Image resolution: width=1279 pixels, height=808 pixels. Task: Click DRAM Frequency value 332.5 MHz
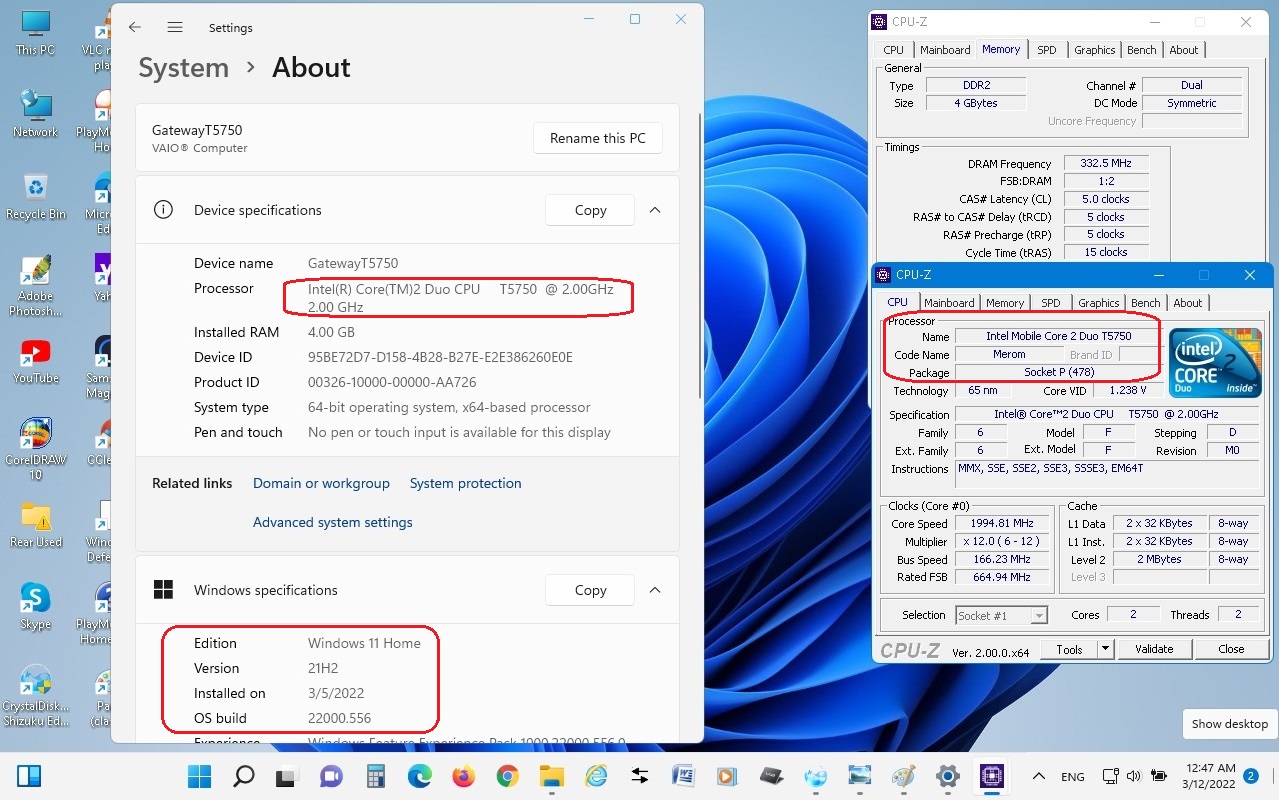(x=1105, y=164)
